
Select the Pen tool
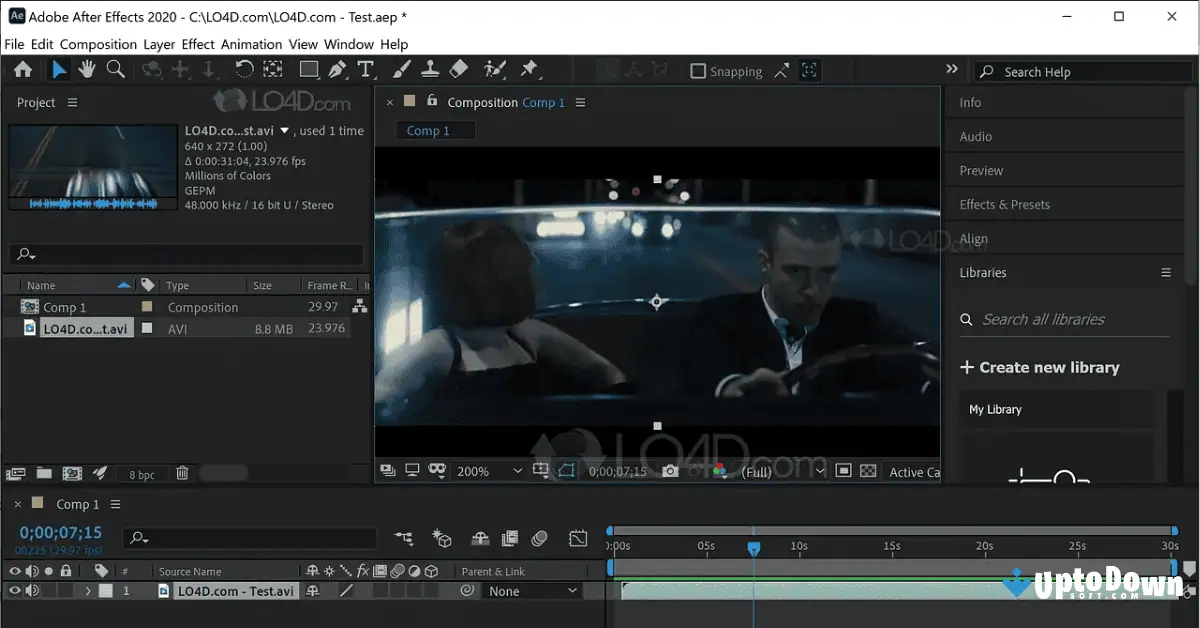[338, 69]
